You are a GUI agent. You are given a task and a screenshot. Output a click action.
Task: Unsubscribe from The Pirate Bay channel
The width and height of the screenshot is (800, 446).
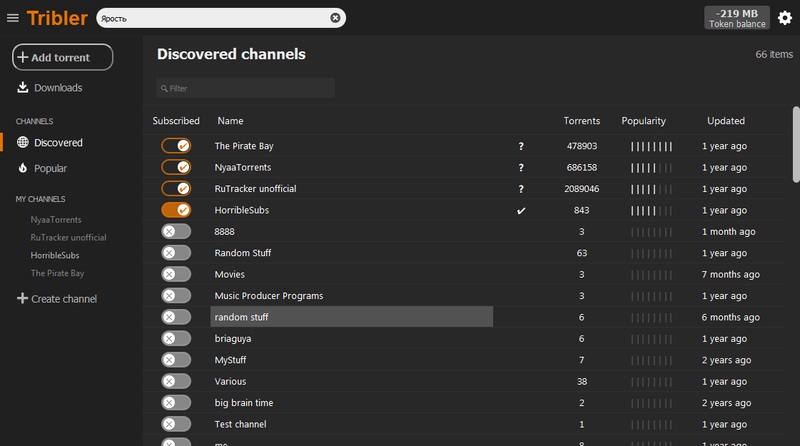[176, 146]
